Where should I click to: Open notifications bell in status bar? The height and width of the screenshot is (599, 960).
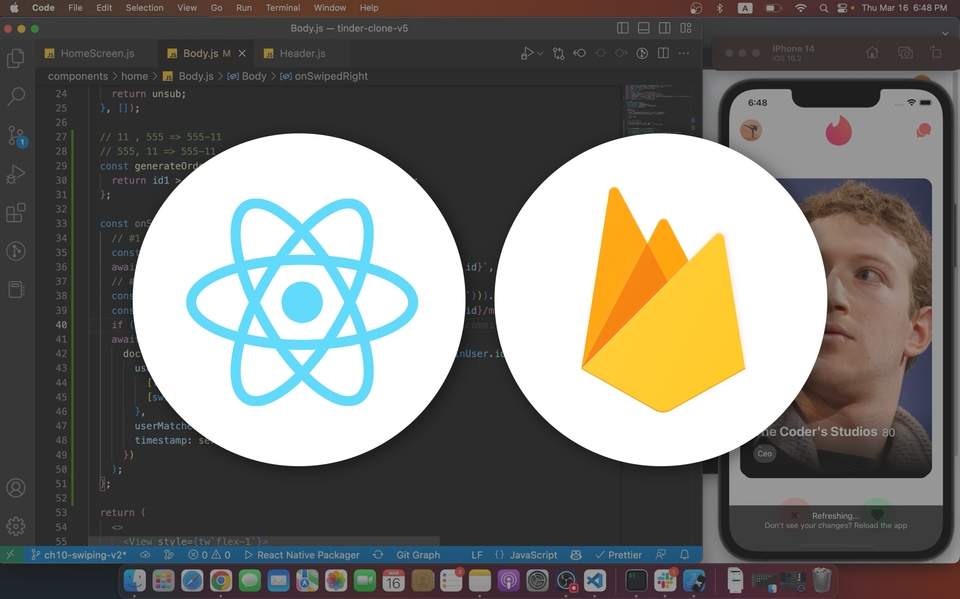point(684,555)
